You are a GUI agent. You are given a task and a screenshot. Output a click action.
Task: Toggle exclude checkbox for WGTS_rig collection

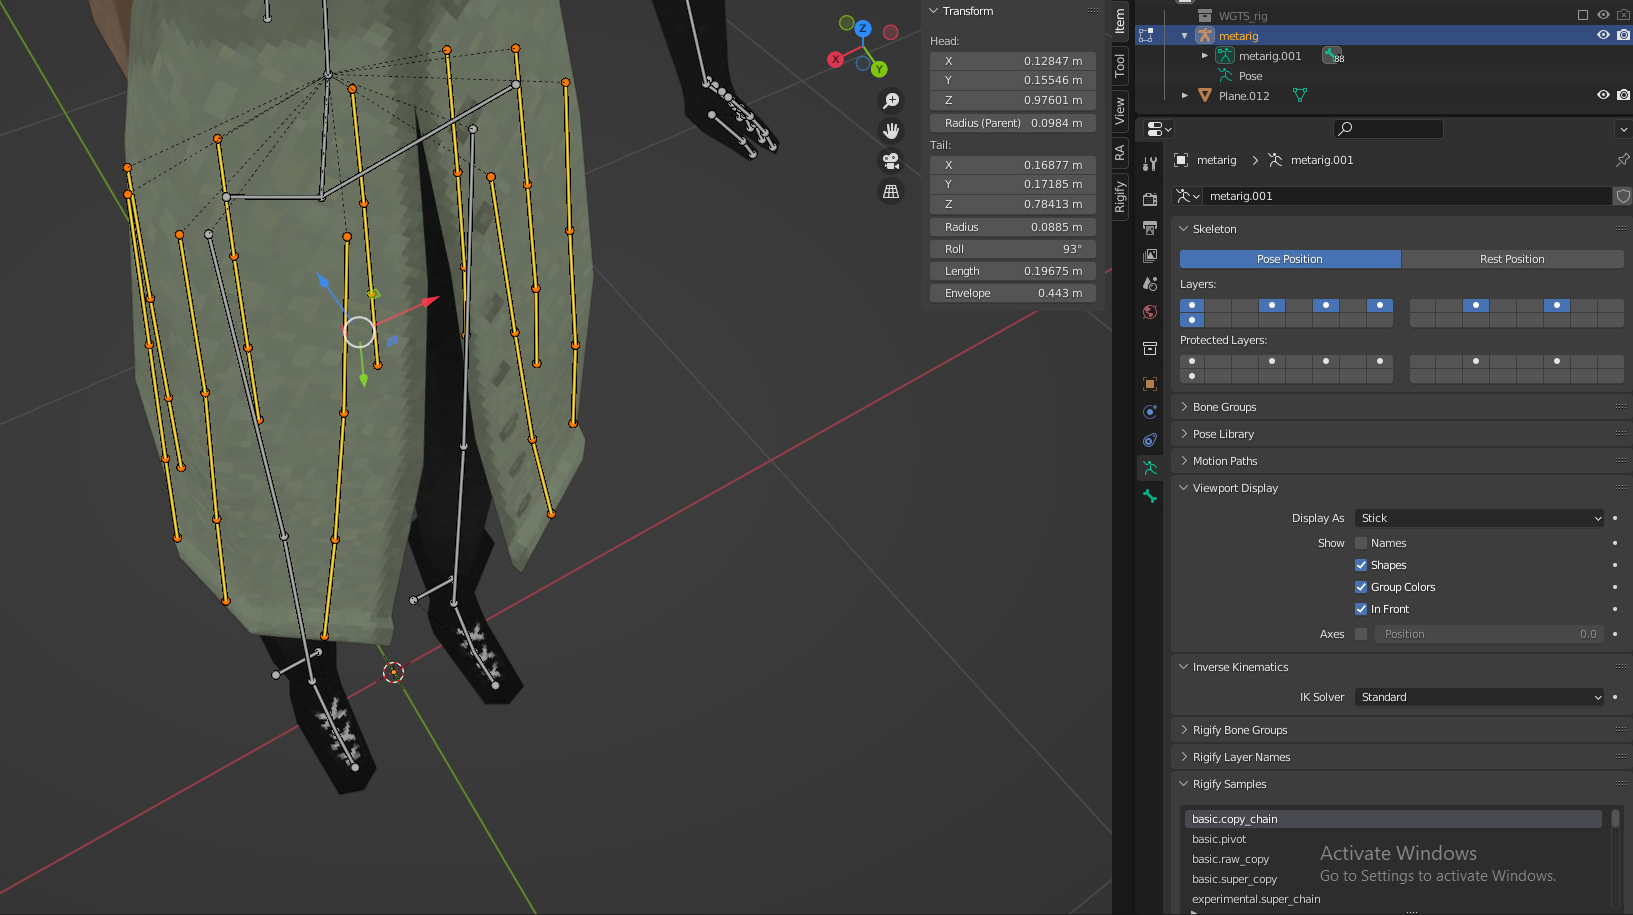pos(1583,15)
